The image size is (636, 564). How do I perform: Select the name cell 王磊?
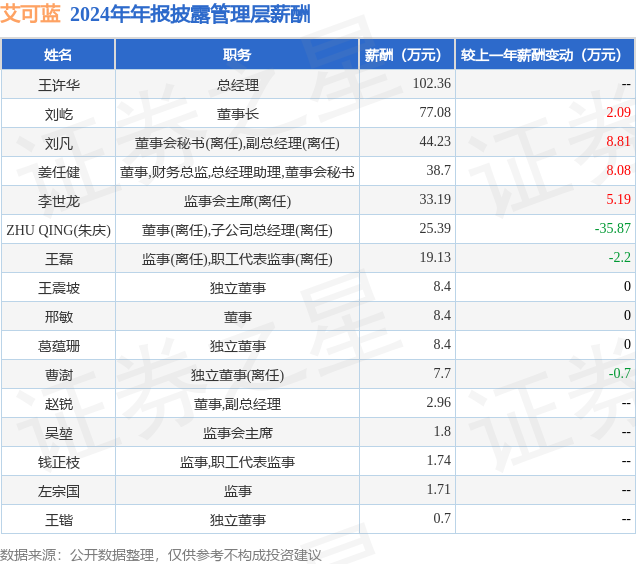tap(59, 259)
